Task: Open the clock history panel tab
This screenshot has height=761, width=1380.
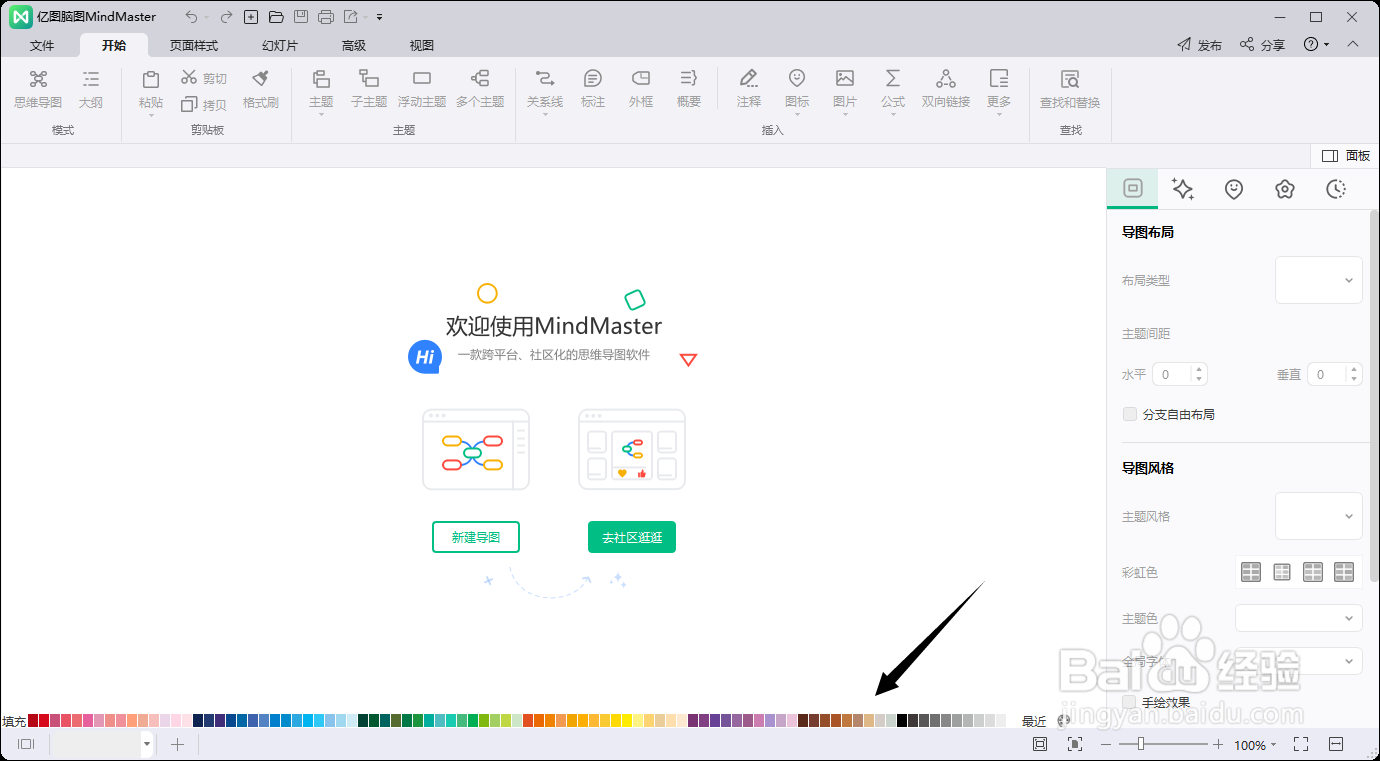Action: [x=1336, y=189]
